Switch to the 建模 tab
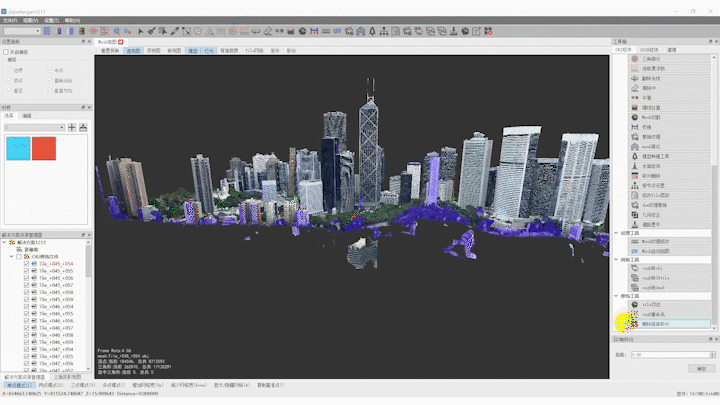The width and height of the screenshot is (720, 405). [672, 50]
